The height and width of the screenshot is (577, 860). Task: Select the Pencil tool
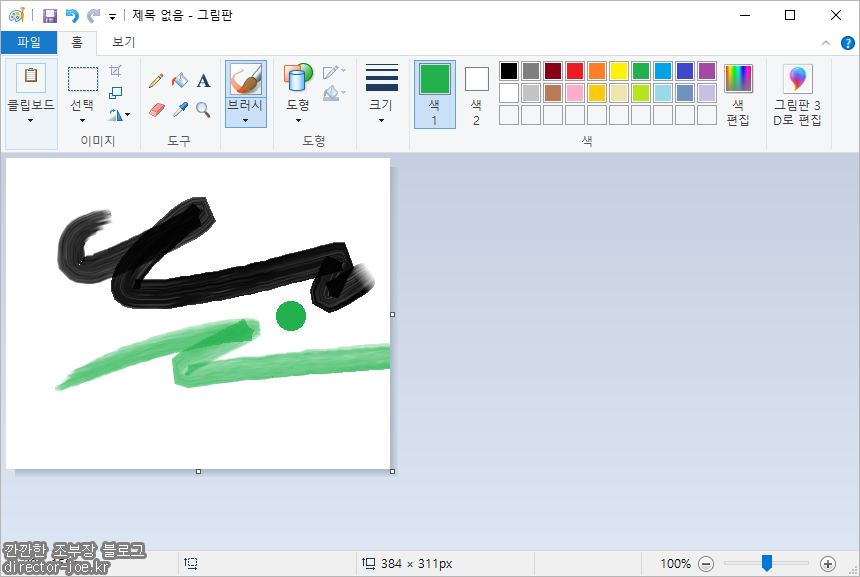[156, 81]
